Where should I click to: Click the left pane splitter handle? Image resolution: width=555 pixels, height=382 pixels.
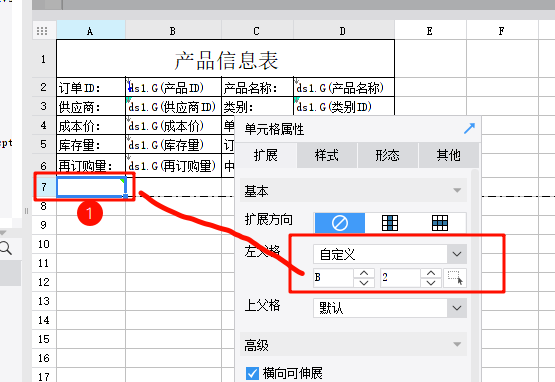26,211
